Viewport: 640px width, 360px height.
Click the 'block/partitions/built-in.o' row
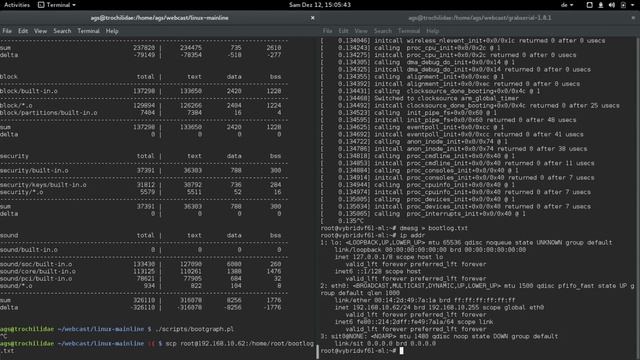click(141, 113)
